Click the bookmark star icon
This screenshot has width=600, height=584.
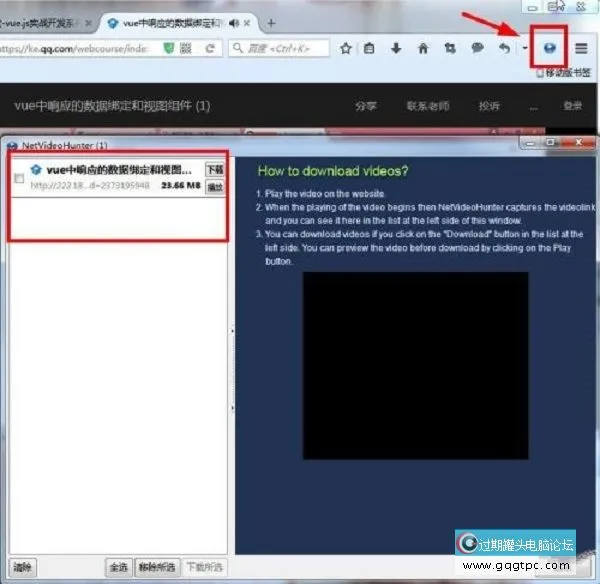coord(345,48)
